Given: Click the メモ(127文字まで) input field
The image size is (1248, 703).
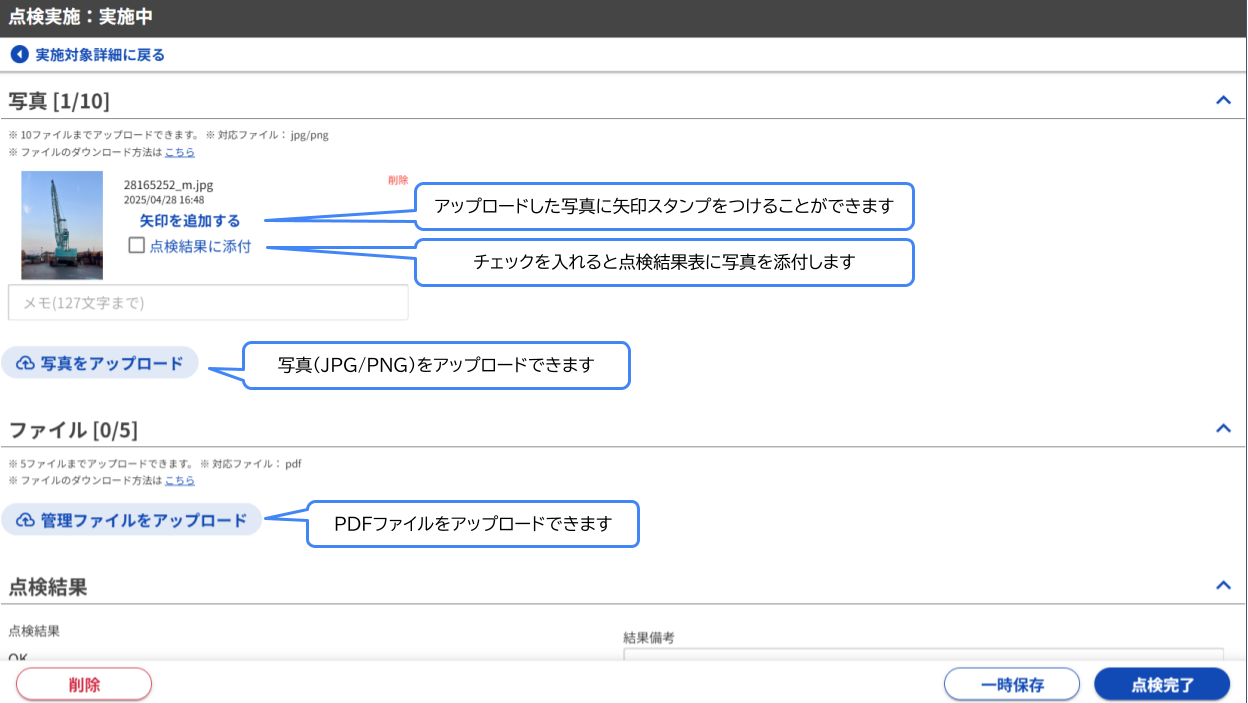Looking at the screenshot, I should tap(207, 302).
